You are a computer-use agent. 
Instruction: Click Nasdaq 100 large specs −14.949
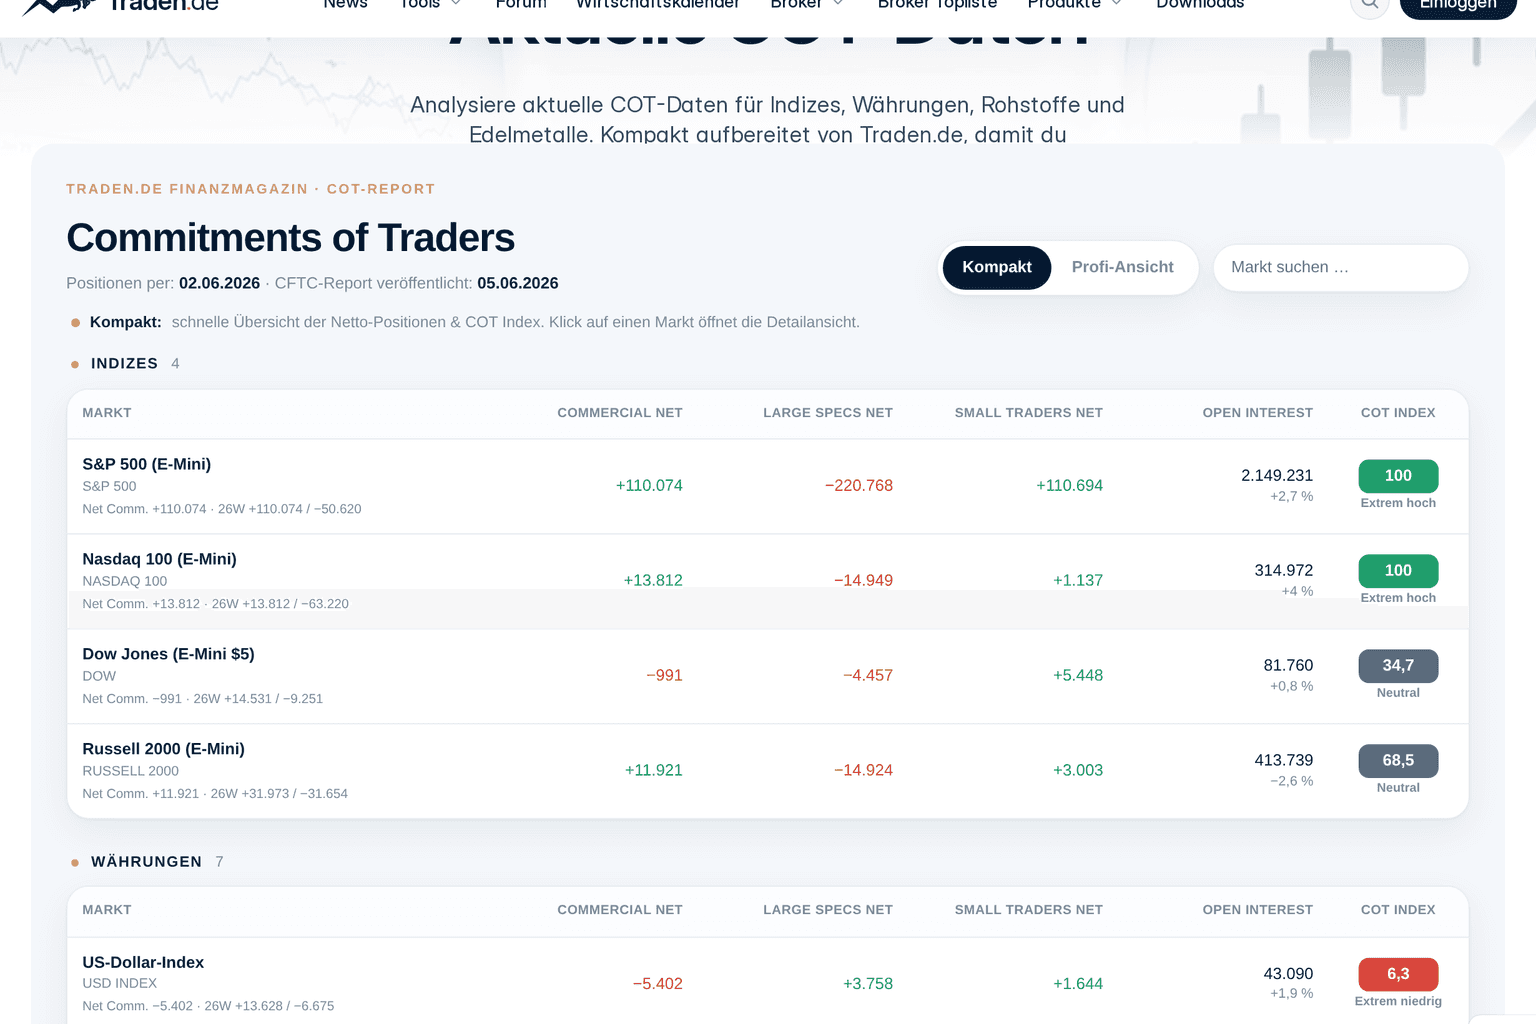coord(864,581)
